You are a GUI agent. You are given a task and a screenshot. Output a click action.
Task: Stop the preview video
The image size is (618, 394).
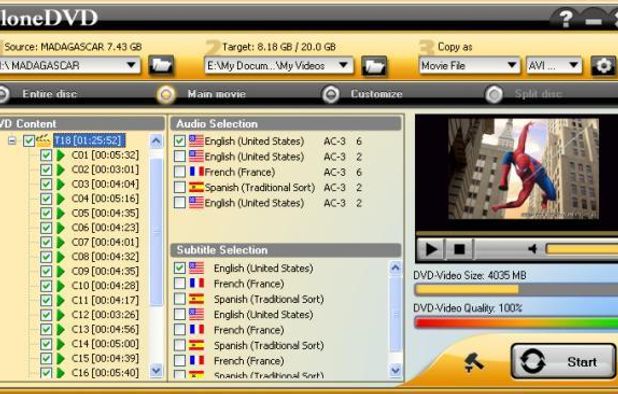click(459, 249)
